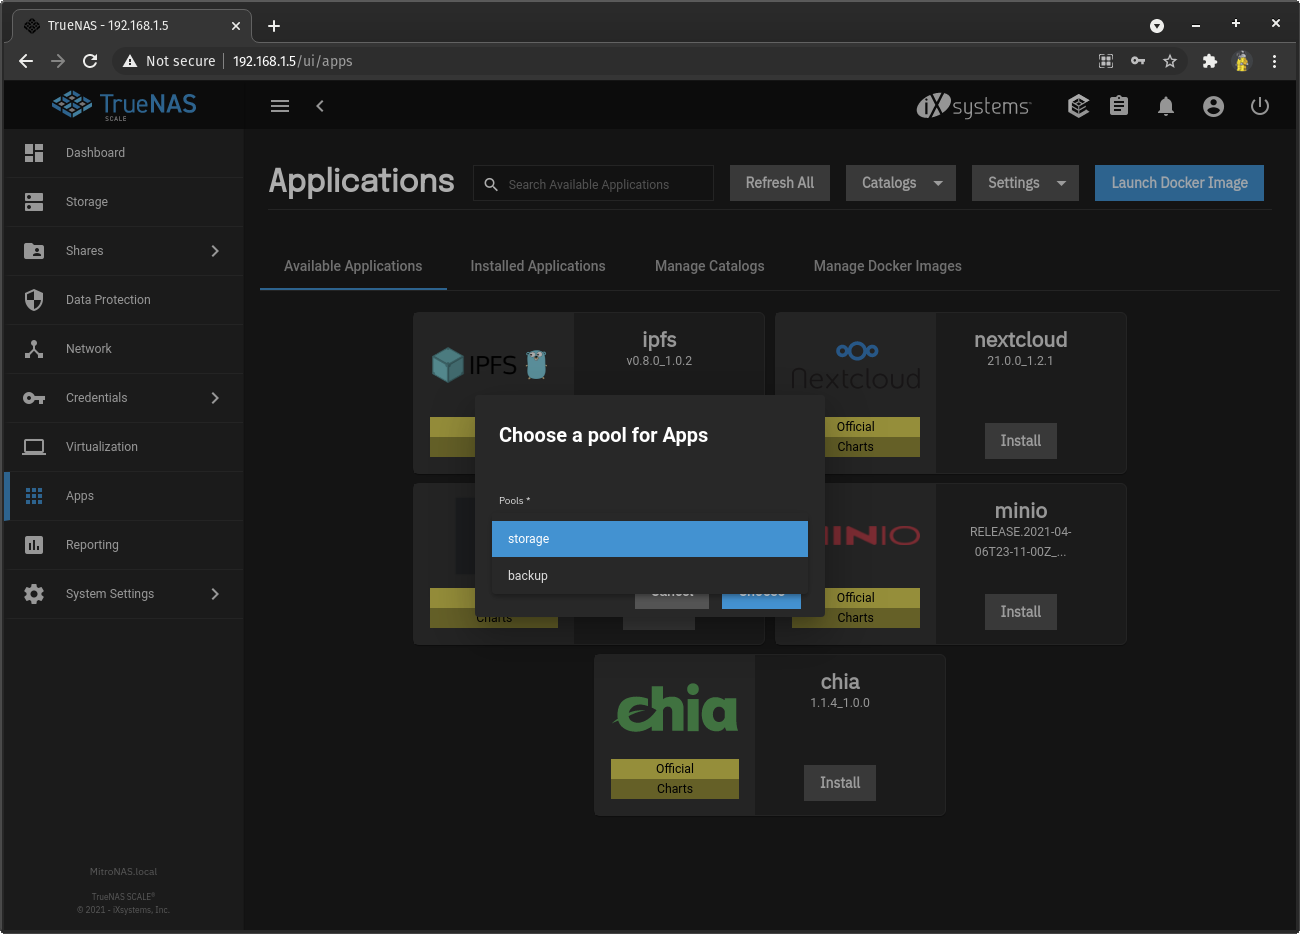Viewport: 1300px width, 934px height.
Task: Click the Shares folder icon
Action: tap(34, 251)
